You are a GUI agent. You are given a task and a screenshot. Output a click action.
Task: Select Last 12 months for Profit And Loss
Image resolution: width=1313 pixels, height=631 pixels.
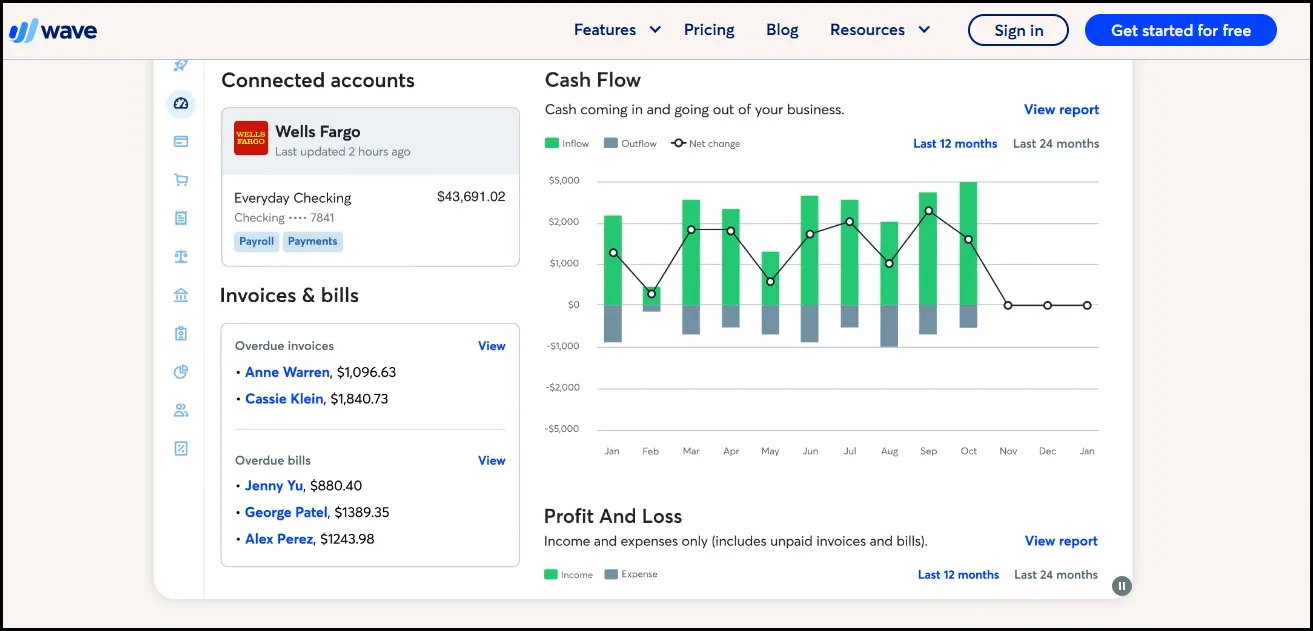(958, 574)
